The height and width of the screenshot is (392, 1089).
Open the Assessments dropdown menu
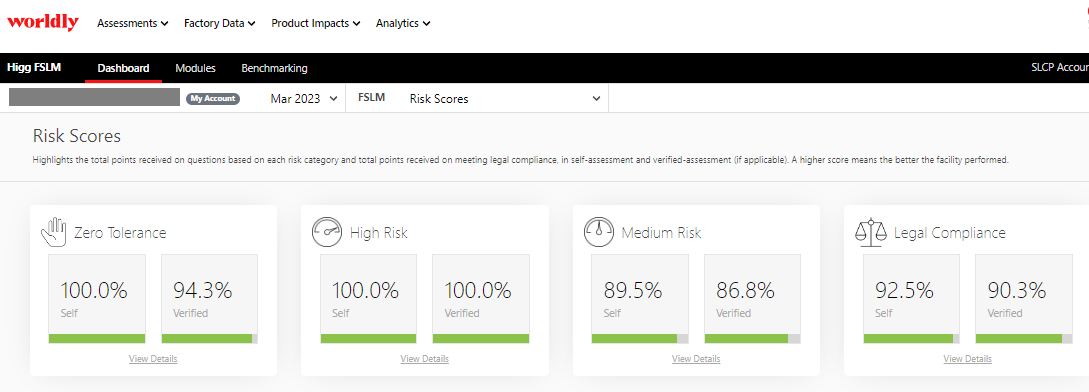click(133, 23)
